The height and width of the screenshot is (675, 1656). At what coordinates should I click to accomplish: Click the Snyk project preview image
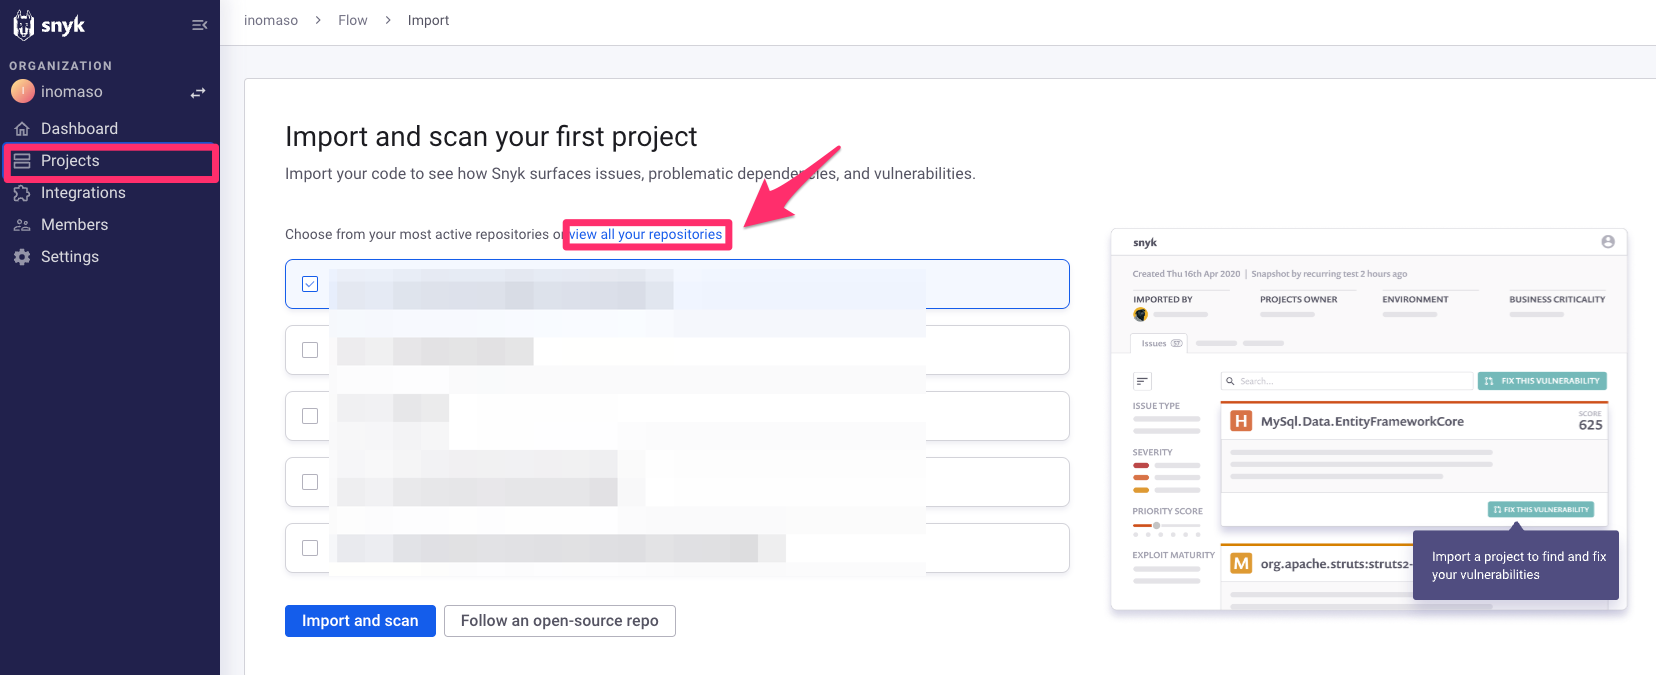(1368, 420)
